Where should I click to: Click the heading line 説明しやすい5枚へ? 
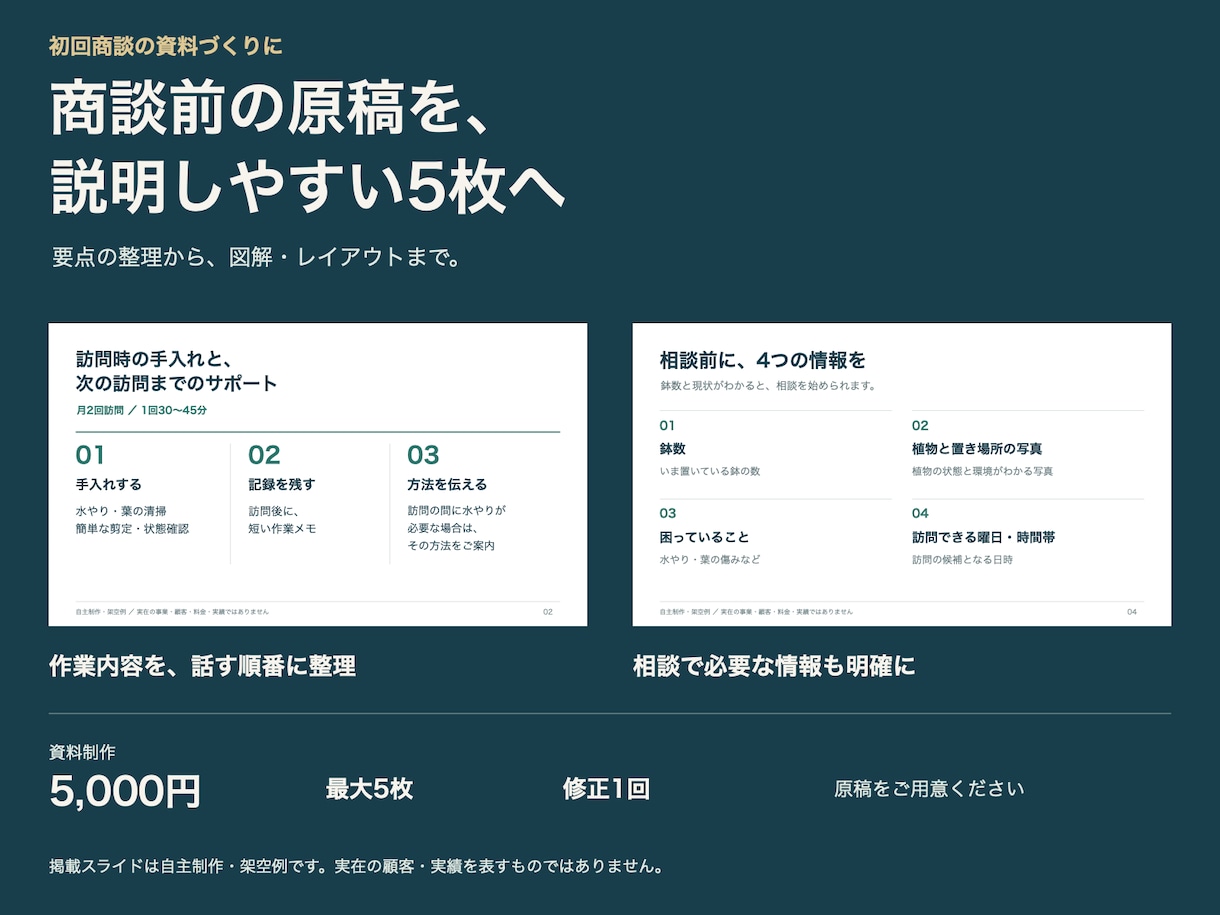[x=307, y=187]
